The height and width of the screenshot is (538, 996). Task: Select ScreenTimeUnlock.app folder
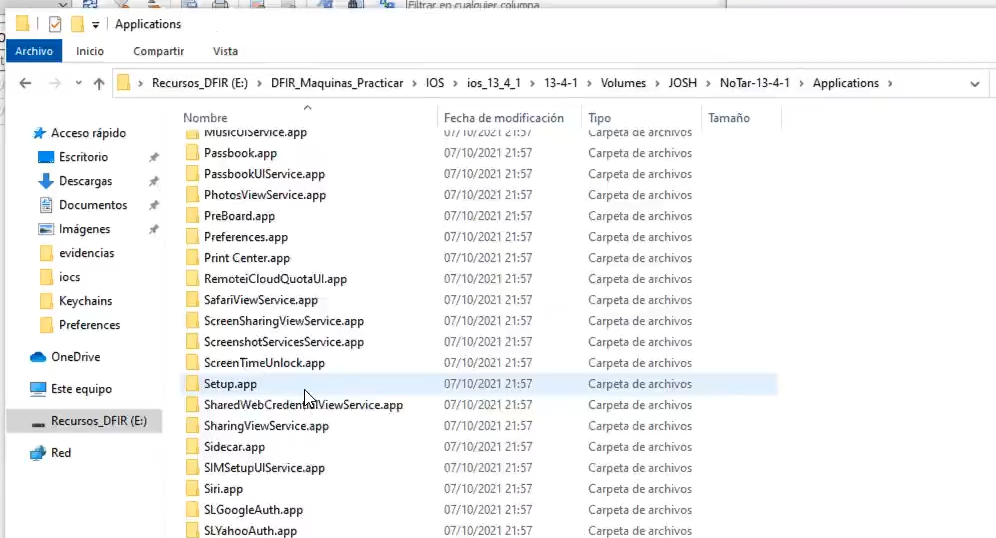(x=264, y=363)
